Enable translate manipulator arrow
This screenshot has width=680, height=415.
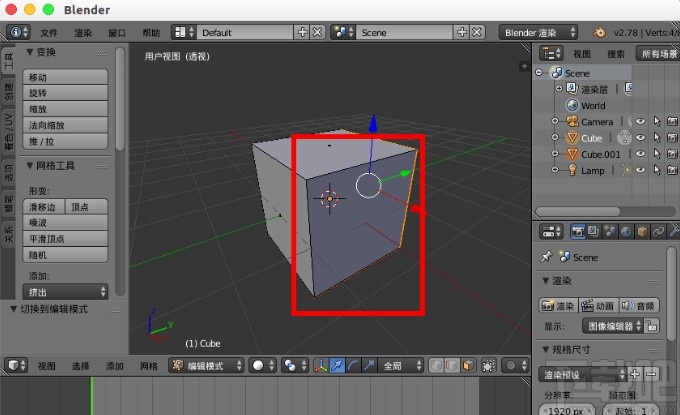[337, 366]
